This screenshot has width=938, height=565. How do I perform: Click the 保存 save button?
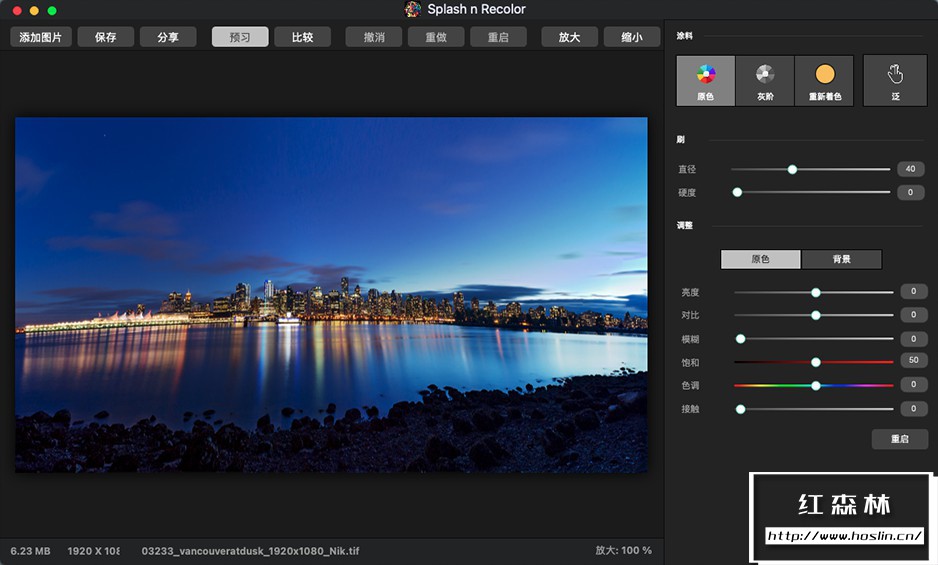105,37
